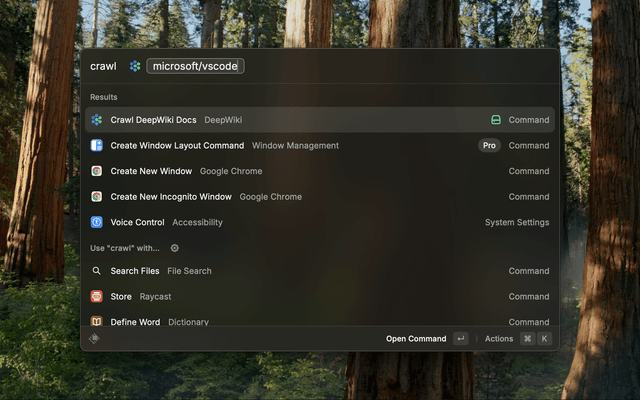This screenshot has height=400, width=640.
Task: Click the Voice Control accessibility icon
Action: point(97,222)
